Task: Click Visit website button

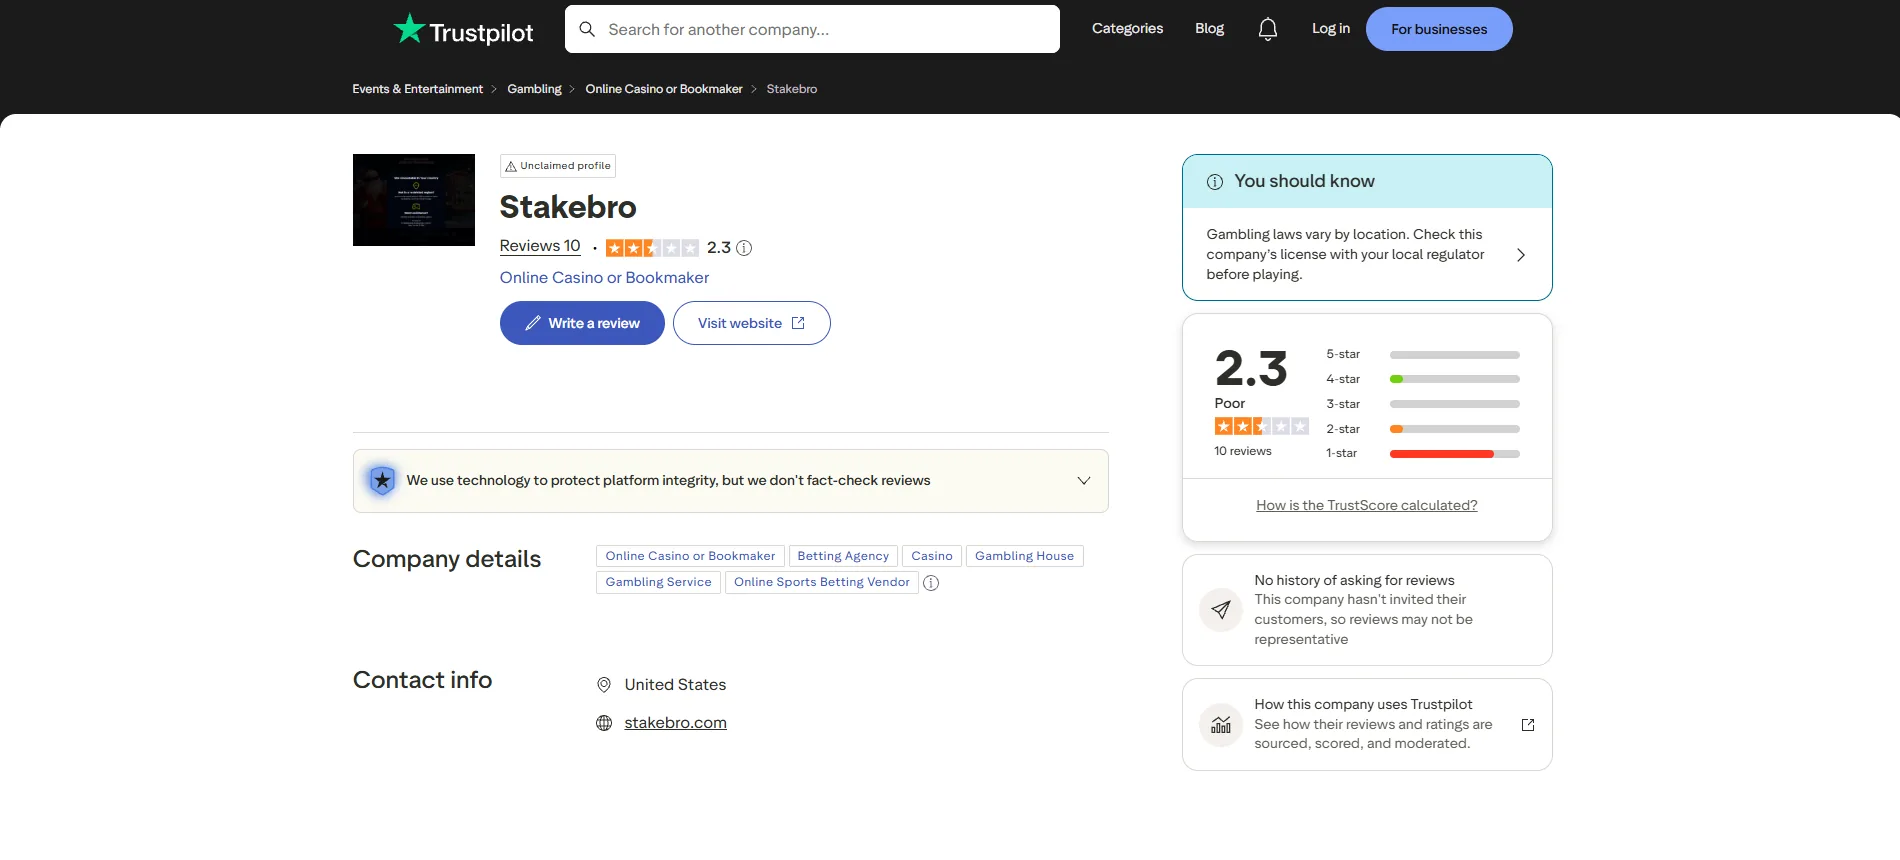Action: click(752, 323)
